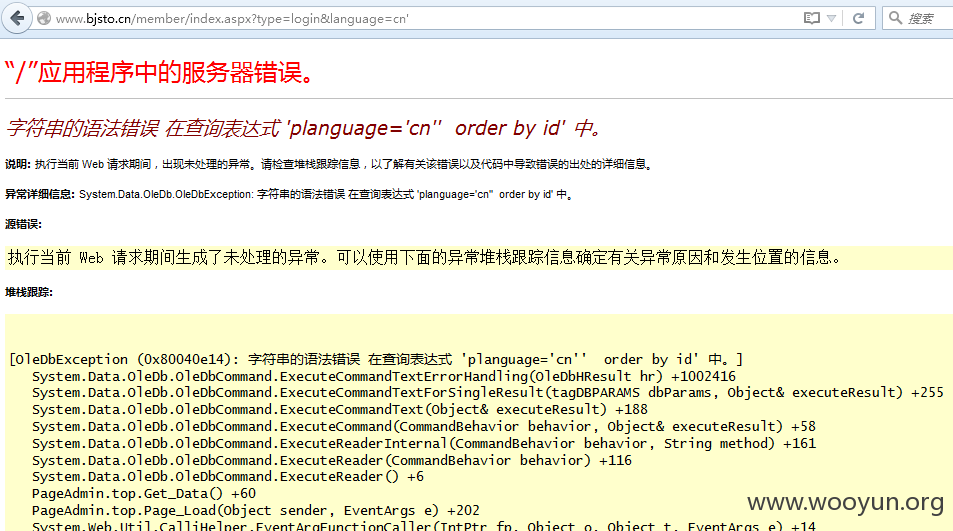Click the search magnifier icon
The height and width of the screenshot is (531, 953).
pyautogui.click(x=895, y=18)
